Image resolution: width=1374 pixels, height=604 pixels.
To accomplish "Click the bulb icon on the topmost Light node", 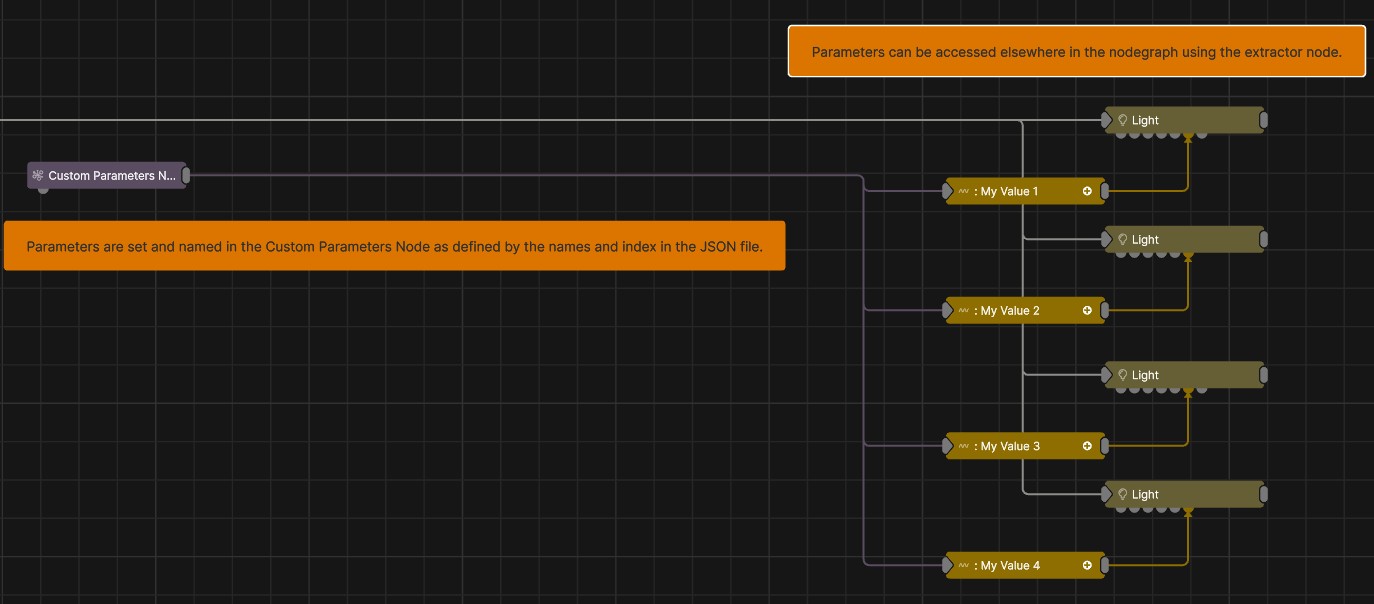I will click(x=1123, y=120).
